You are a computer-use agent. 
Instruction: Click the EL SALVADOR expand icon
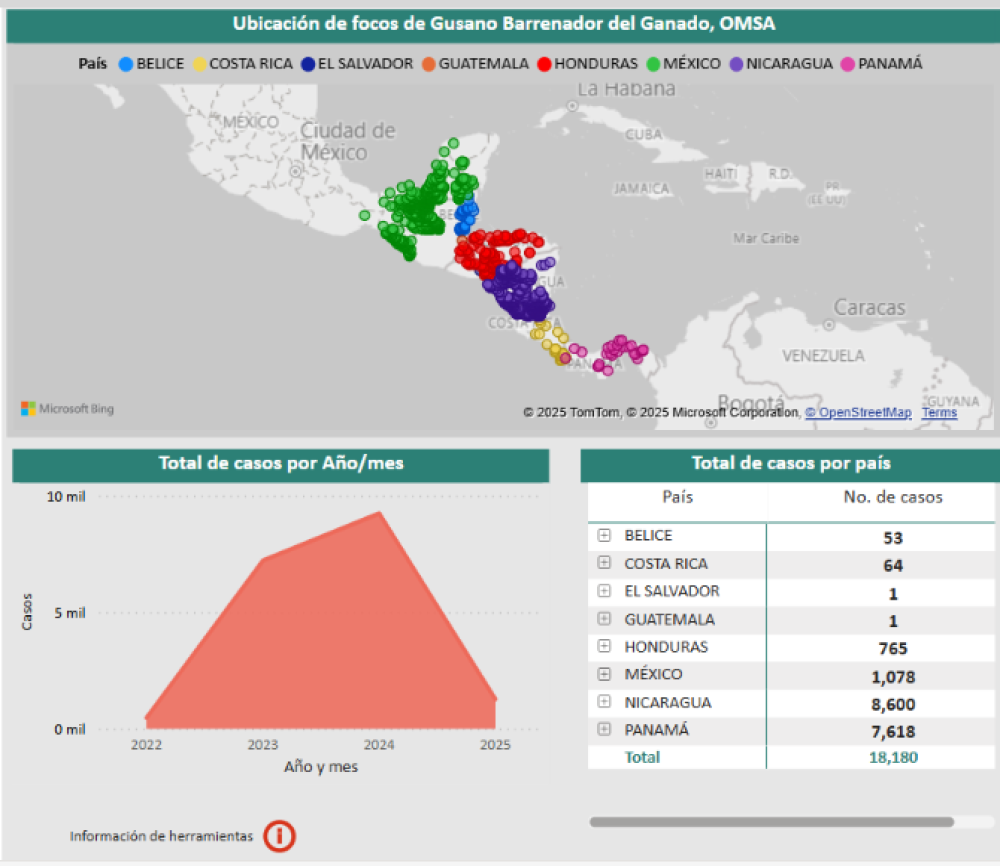[604, 591]
